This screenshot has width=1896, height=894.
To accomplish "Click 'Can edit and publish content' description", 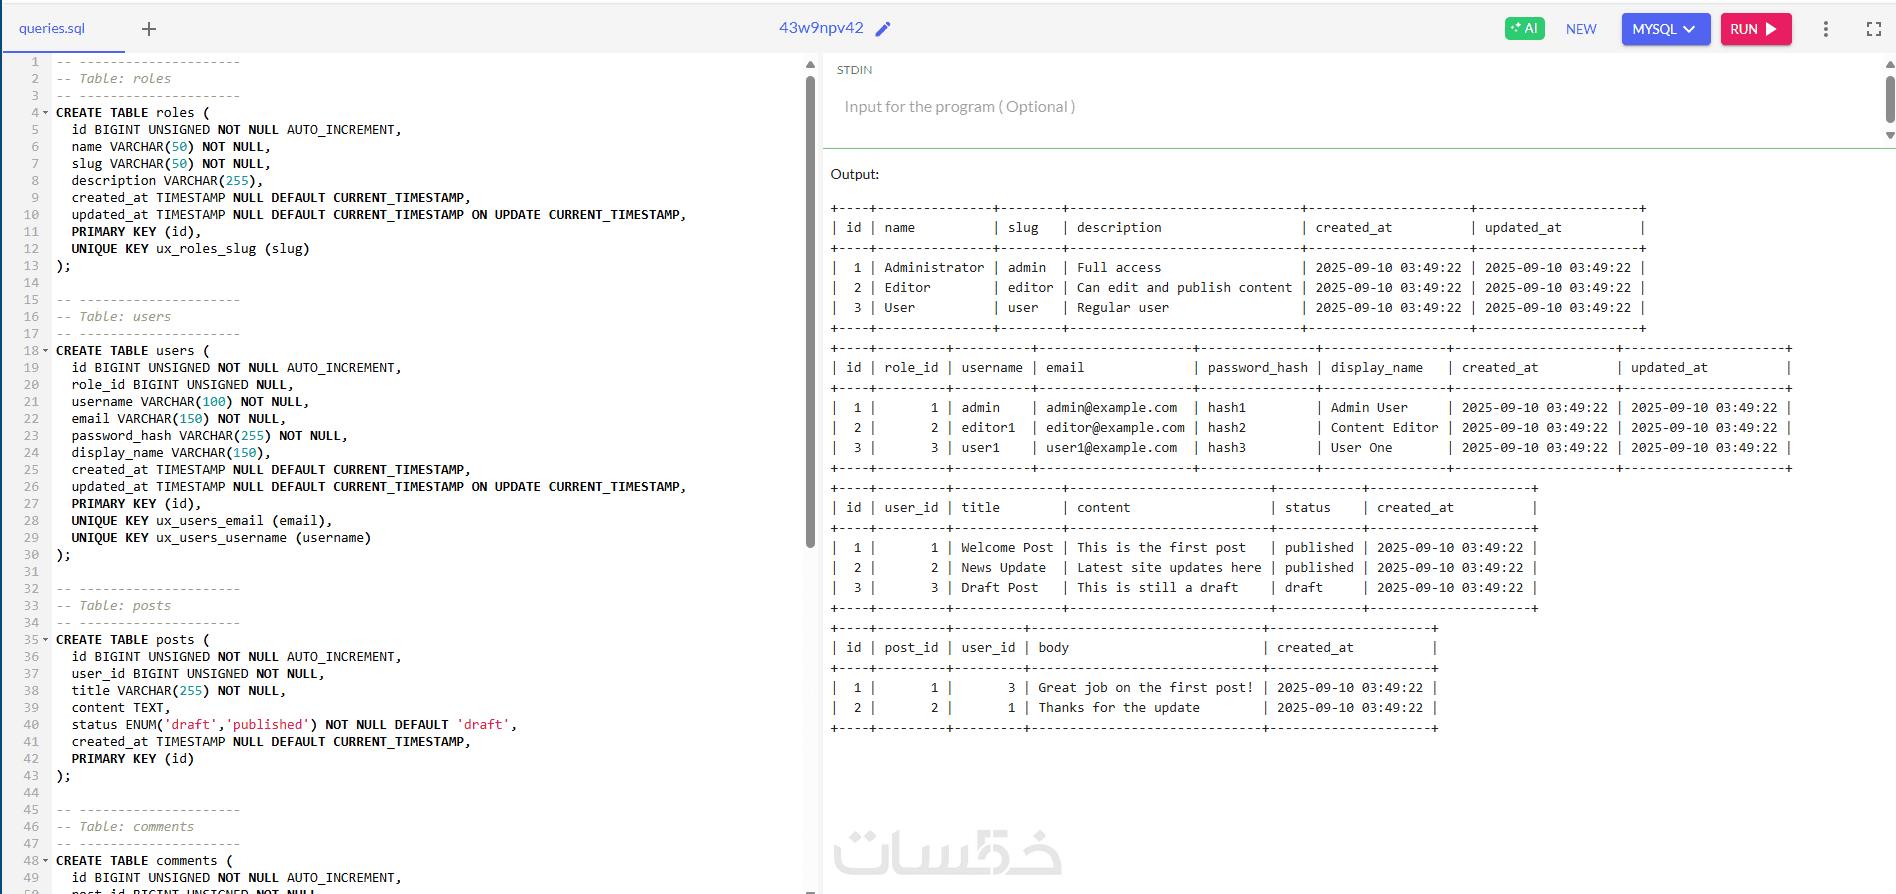I will [1184, 288].
